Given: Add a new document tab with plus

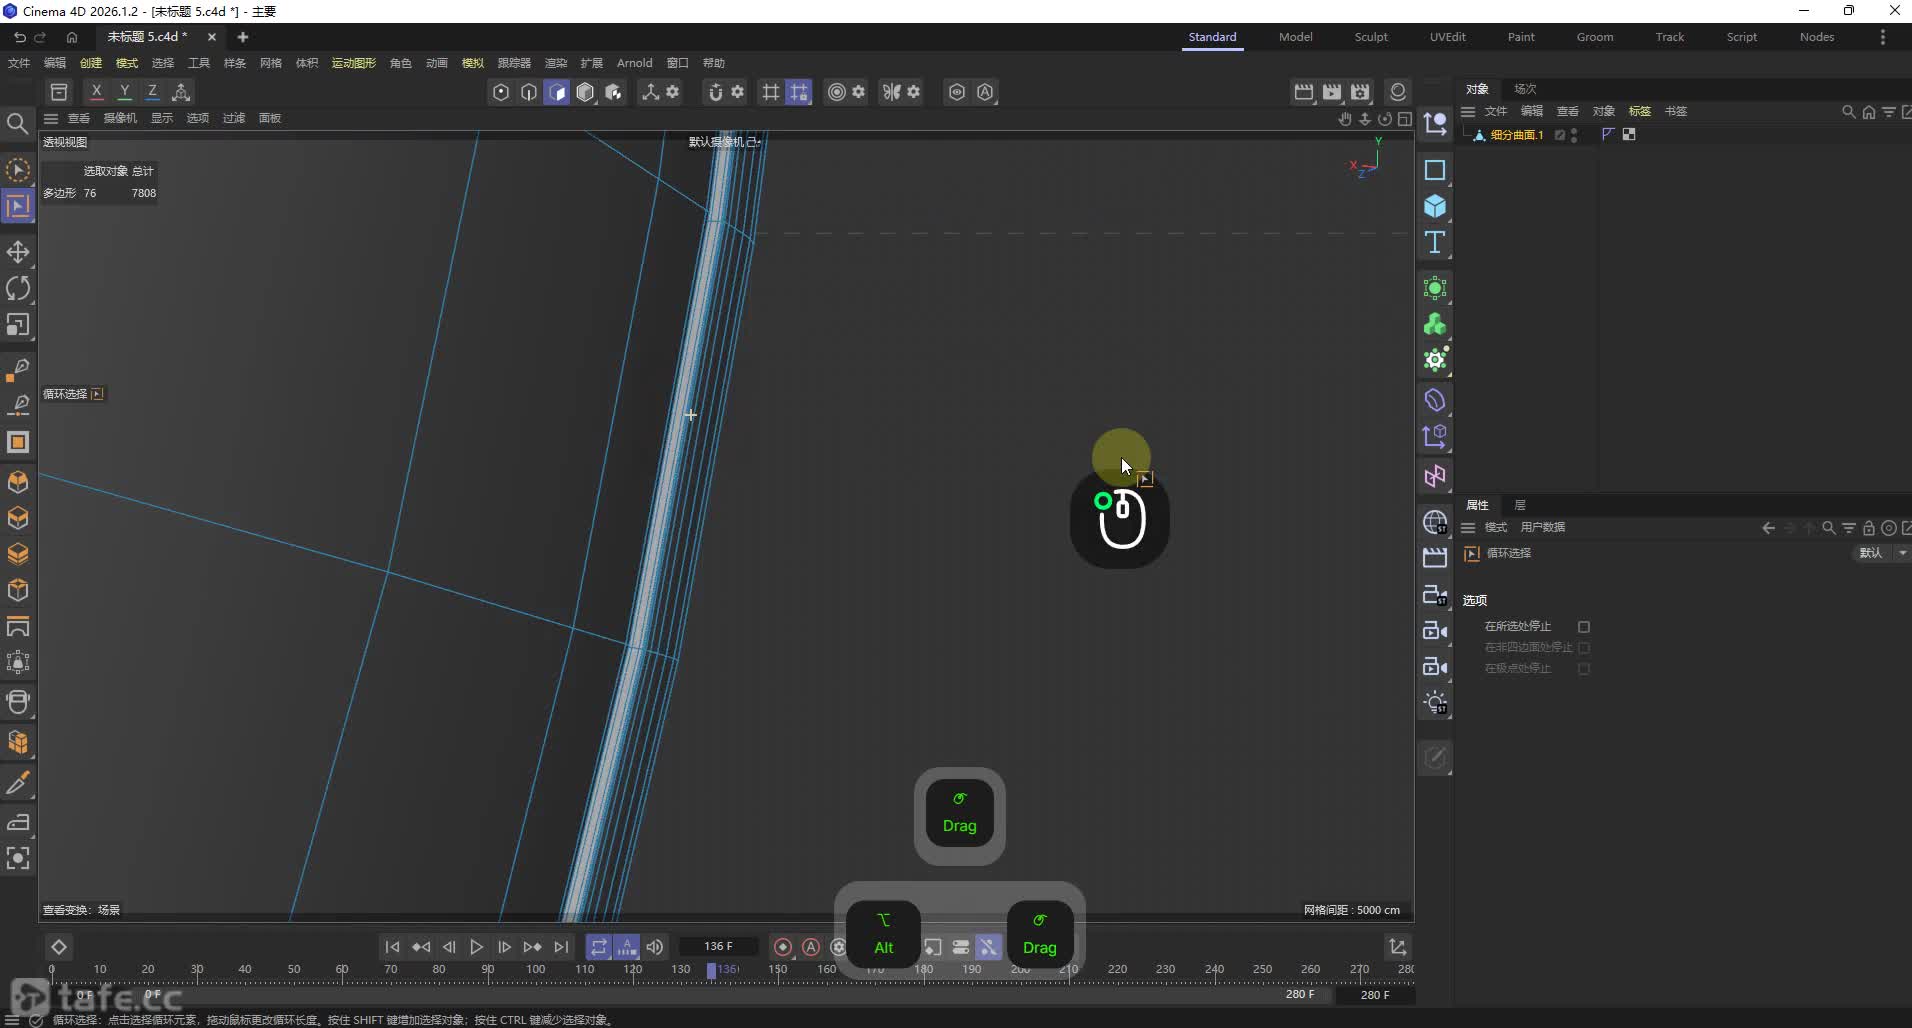Looking at the screenshot, I should coord(242,37).
